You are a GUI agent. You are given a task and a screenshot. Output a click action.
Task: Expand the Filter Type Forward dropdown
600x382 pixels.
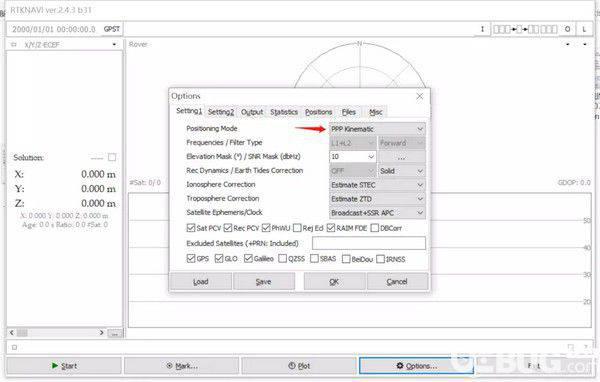coord(402,143)
